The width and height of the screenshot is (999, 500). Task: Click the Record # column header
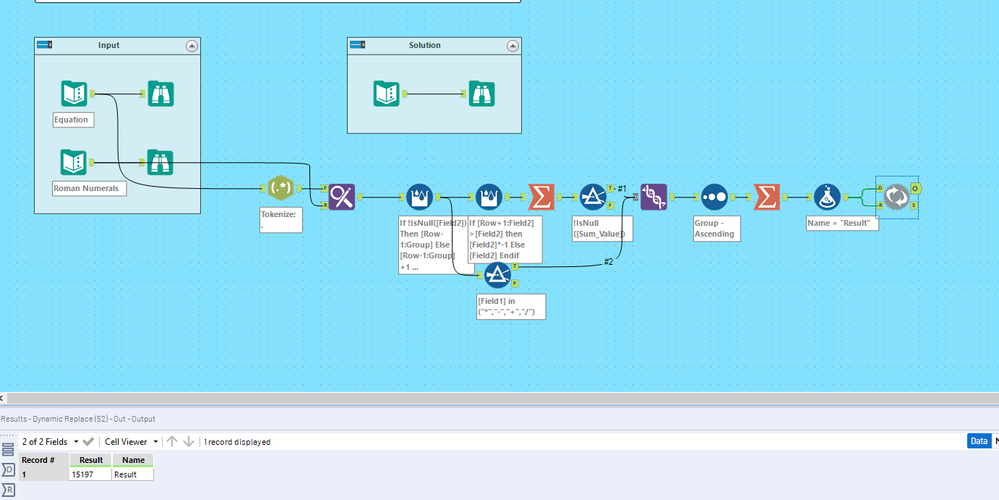pos(44,460)
